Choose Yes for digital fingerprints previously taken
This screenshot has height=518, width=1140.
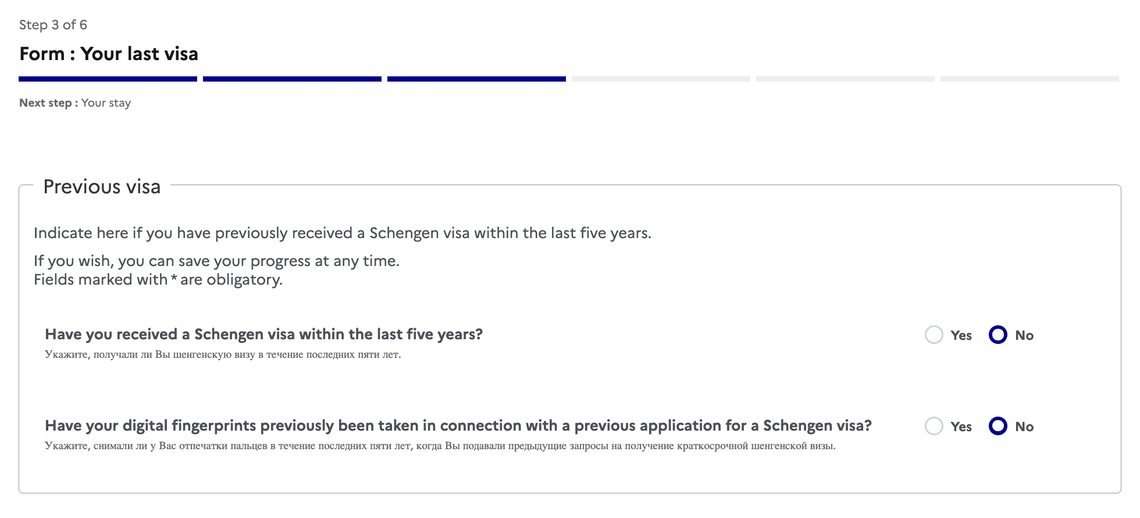tap(934, 426)
